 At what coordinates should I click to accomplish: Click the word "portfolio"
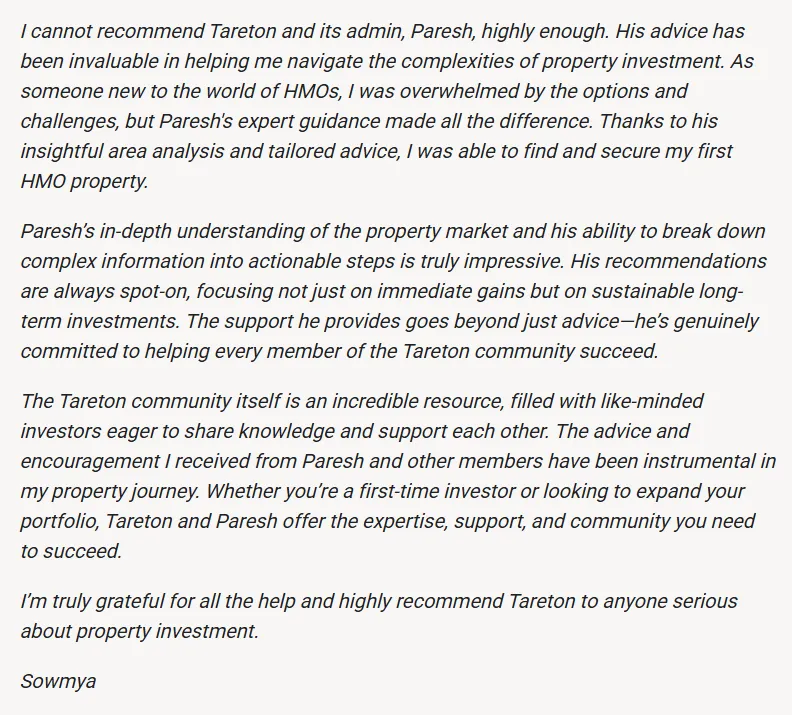[x=58, y=521]
